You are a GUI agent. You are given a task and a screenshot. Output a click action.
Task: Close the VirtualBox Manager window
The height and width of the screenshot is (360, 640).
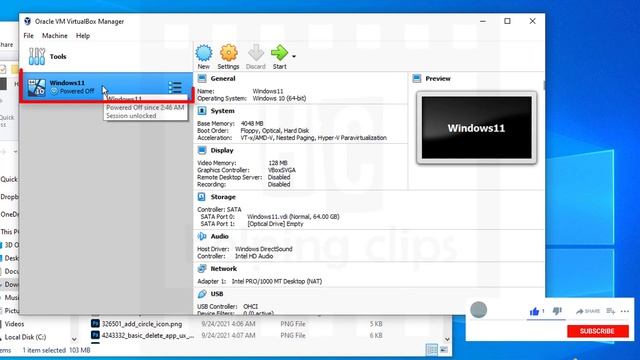coord(532,21)
